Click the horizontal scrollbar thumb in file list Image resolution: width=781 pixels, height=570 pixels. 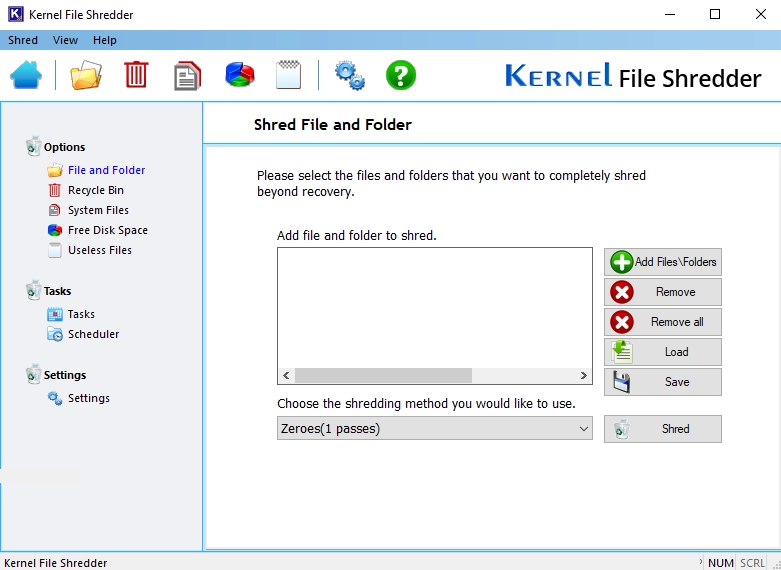pyautogui.click(x=383, y=375)
